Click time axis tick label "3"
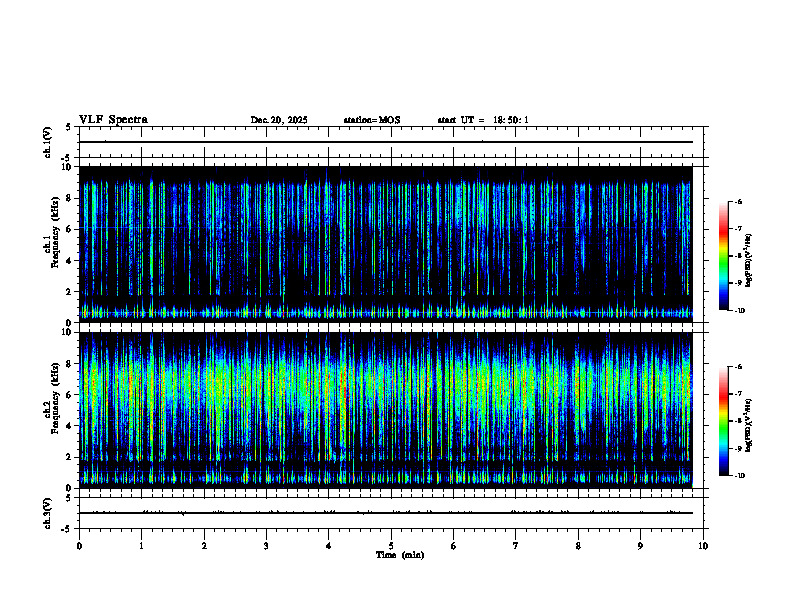This screenshot has width=792, height=612. [266, 546]
